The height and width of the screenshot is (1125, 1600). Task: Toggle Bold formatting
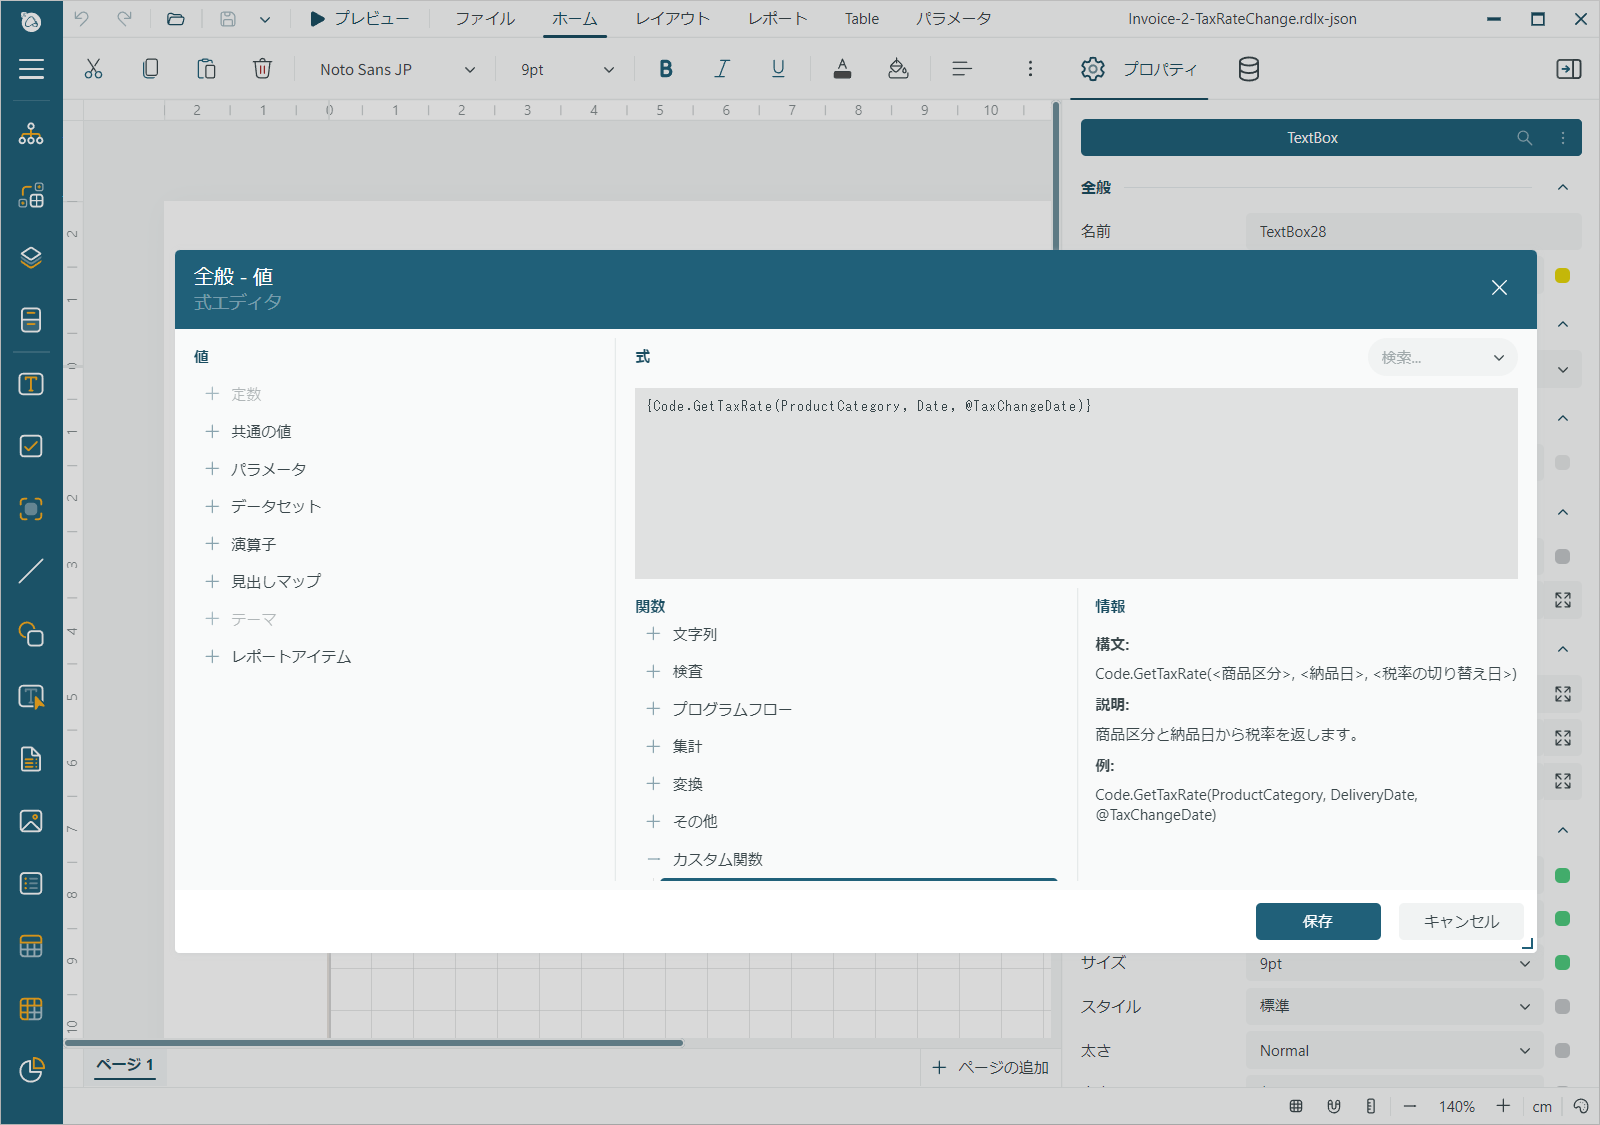coord(666,69)
